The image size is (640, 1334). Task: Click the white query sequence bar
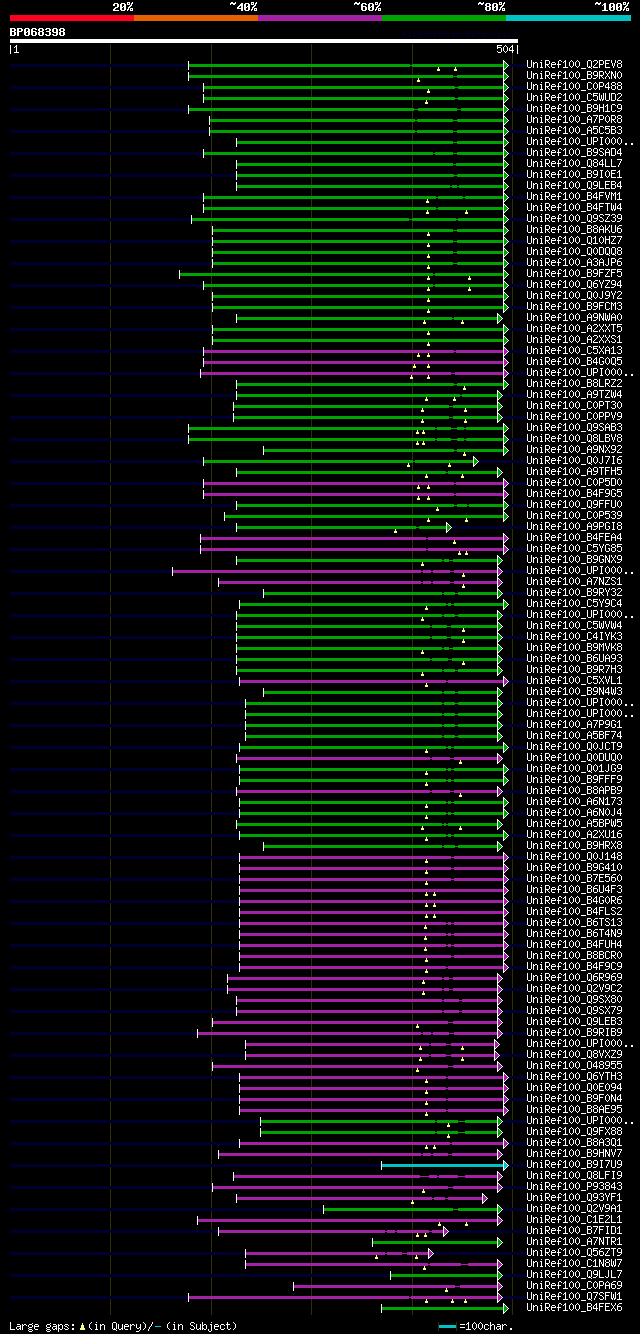pyautogui.click(x=264, y=41)
